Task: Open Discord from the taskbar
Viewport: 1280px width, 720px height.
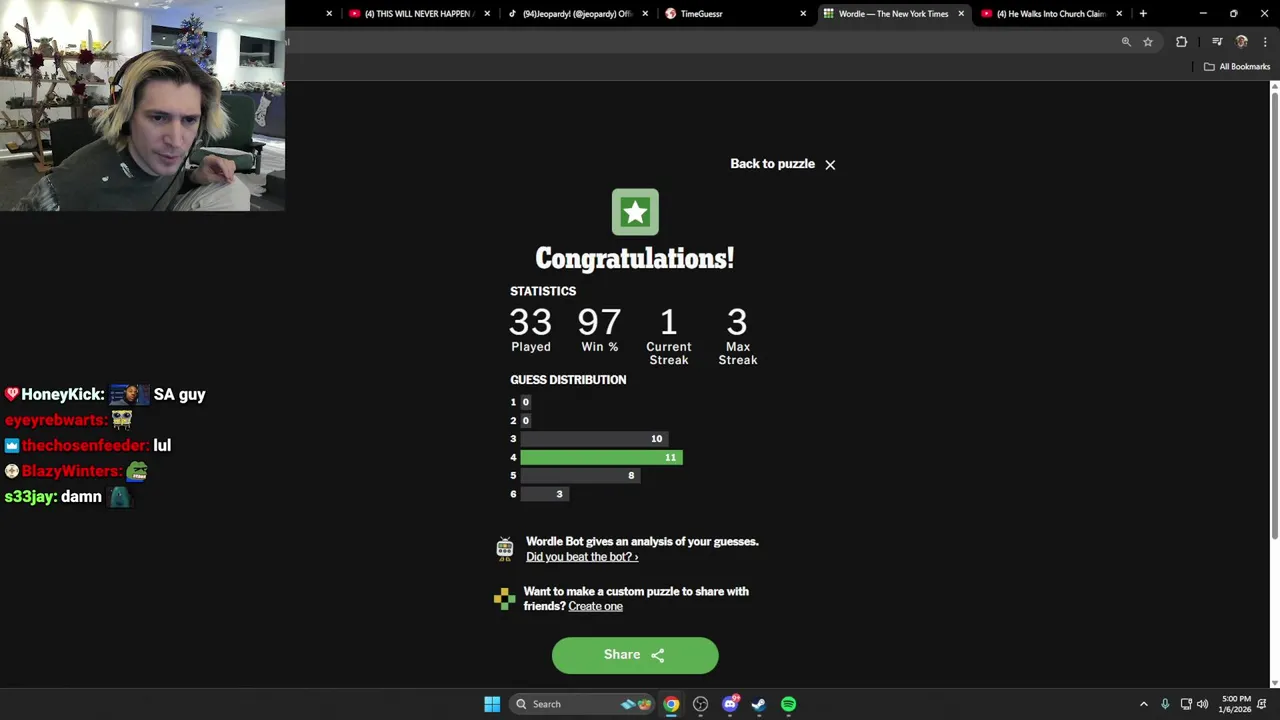Action: [730, 704]
